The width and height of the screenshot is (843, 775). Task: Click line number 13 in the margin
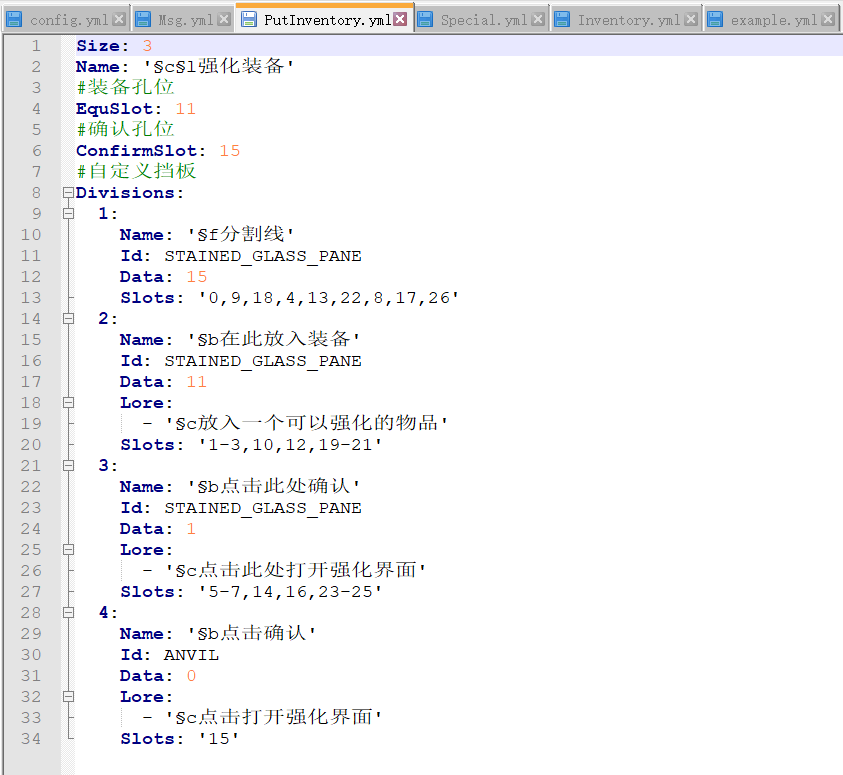point(31,297)
